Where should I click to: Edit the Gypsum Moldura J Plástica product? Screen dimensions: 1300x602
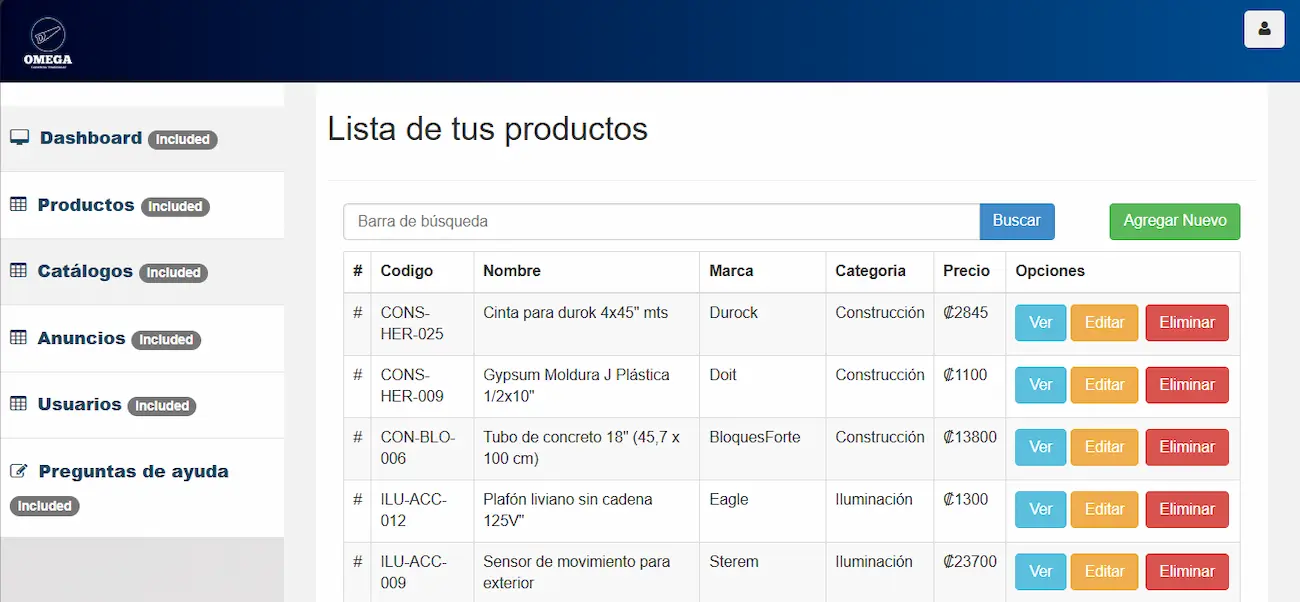pos(1104,385)
